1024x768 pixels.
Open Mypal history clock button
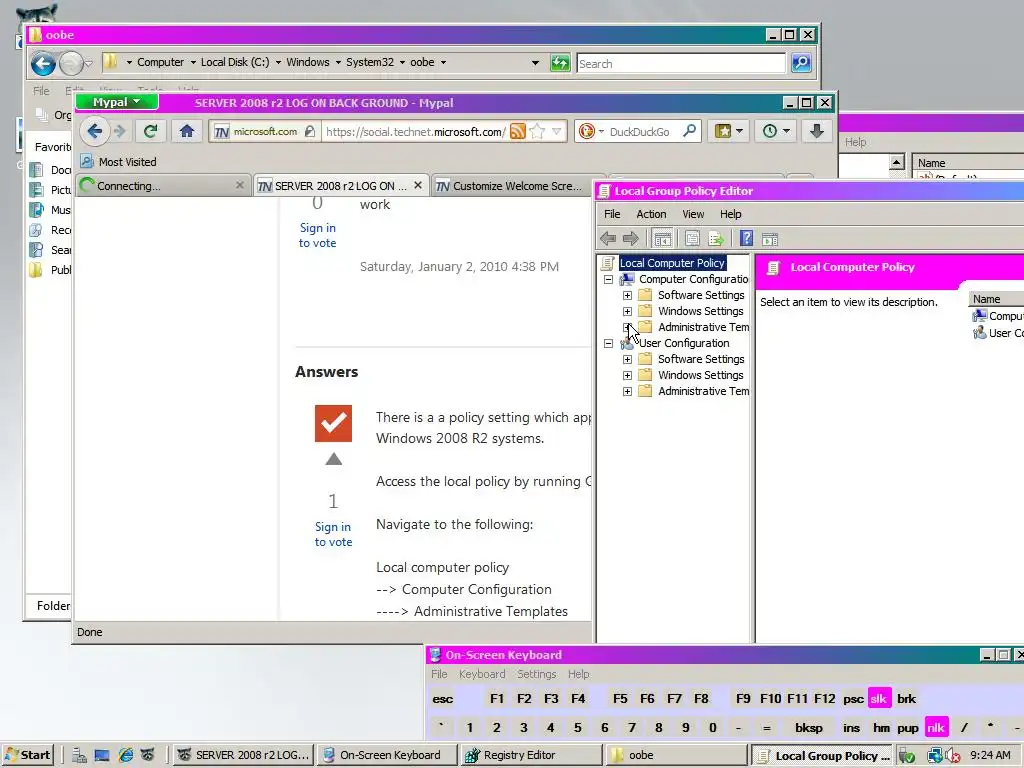point(775,131)
